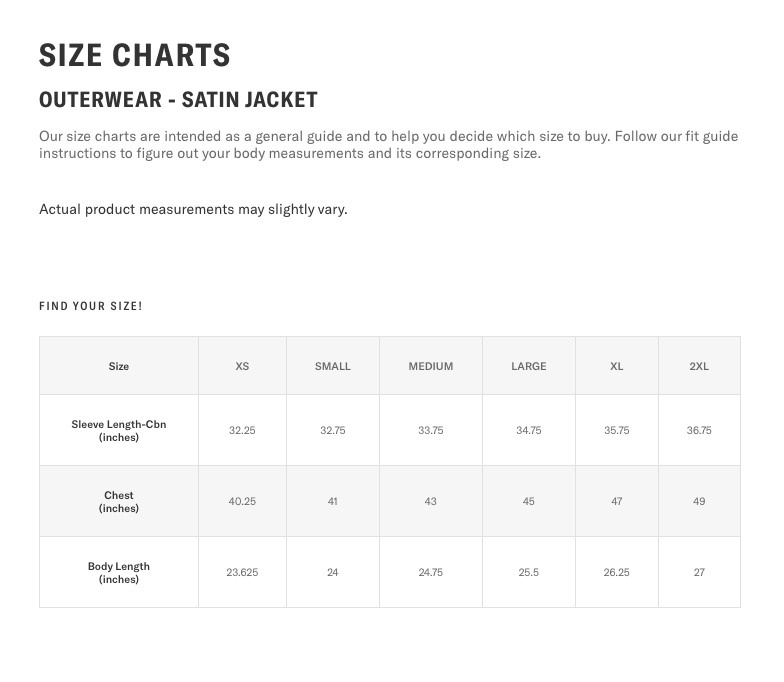Select the Outerwear - Satin Jacket subheading
Screen dimensions: 784x682
178,100
